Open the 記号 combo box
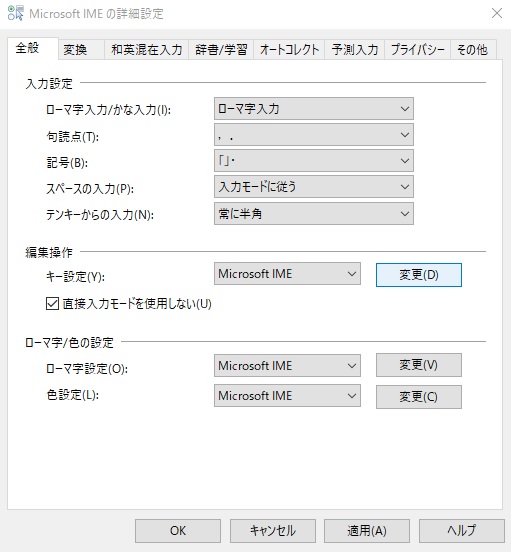511x552 pixels. [x=314, y=161]
